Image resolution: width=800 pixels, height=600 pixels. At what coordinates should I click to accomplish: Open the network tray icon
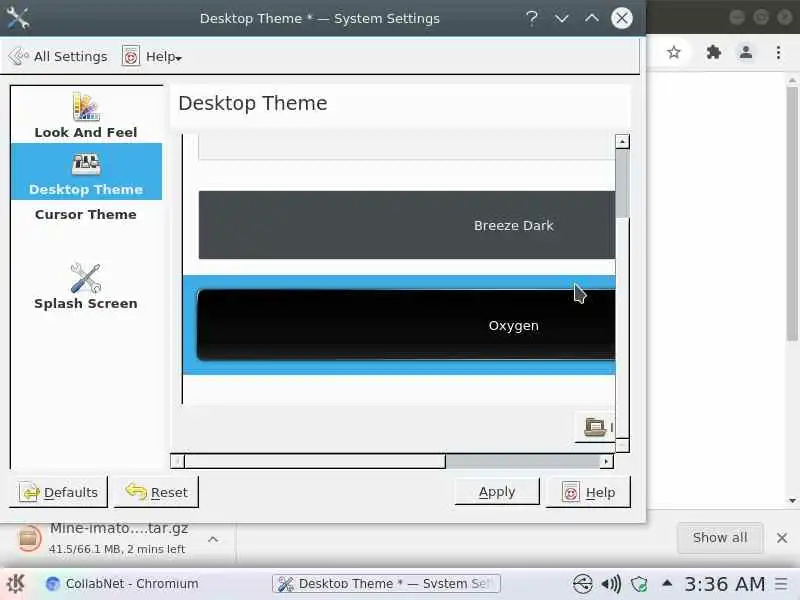(582, 583)
